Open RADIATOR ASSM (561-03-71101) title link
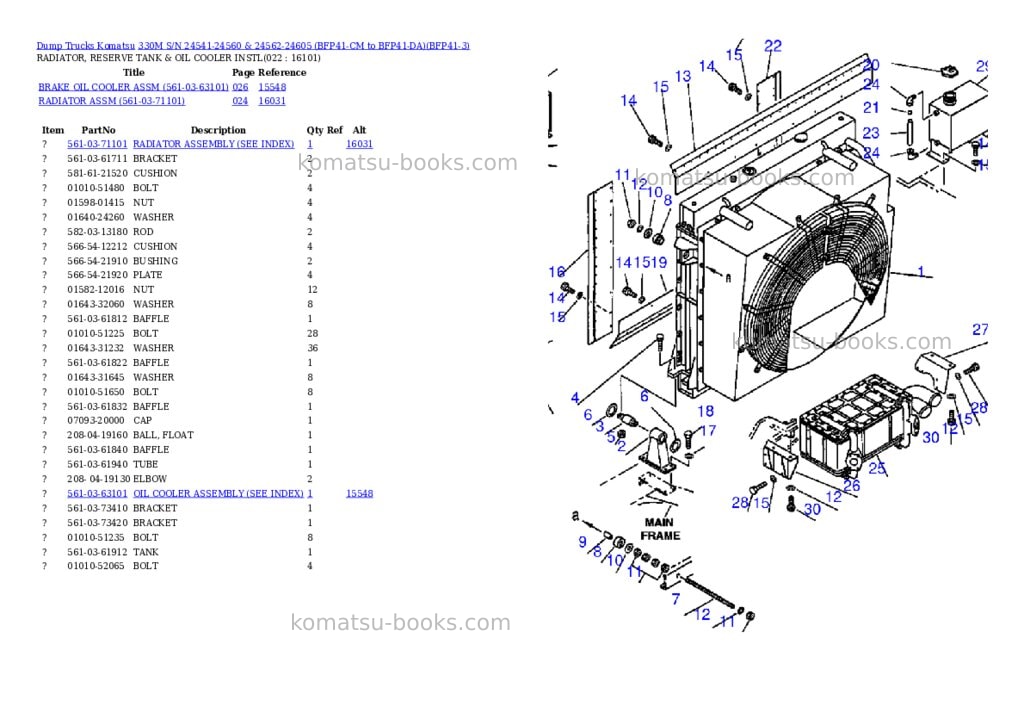This screenshot has height=725, width=1024. point(111,101)
